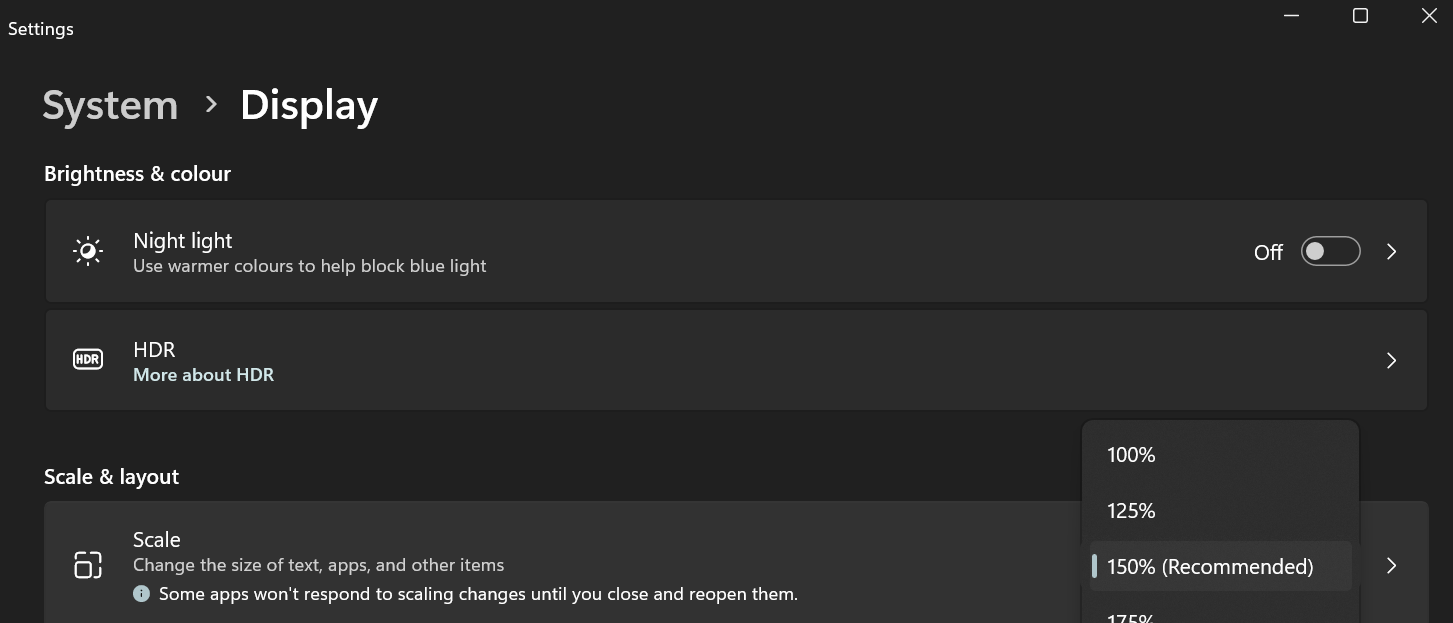Click the HDR badge icon
The width and height of the screenshot is (1453, 623).
[x=88, y=359]
